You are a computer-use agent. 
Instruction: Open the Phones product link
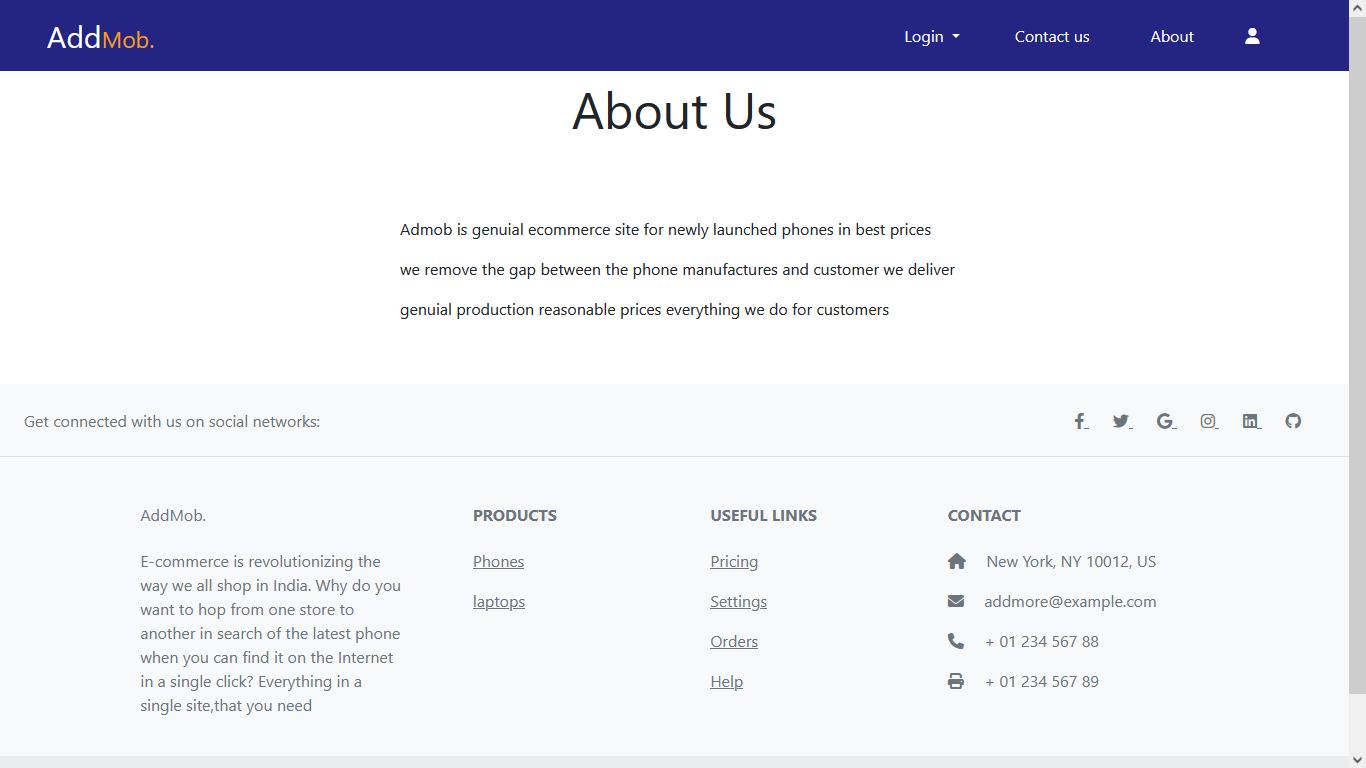point(498,561)
